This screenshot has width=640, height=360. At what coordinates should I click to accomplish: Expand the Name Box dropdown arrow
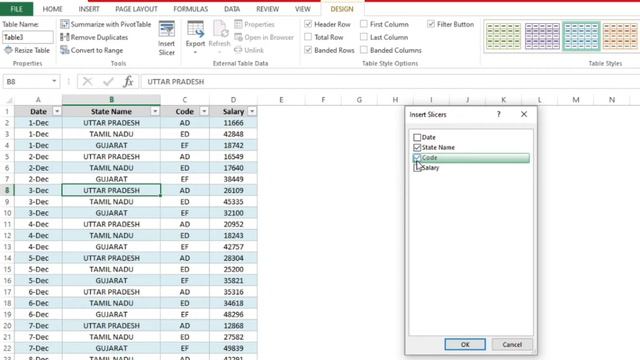[54, 82]
